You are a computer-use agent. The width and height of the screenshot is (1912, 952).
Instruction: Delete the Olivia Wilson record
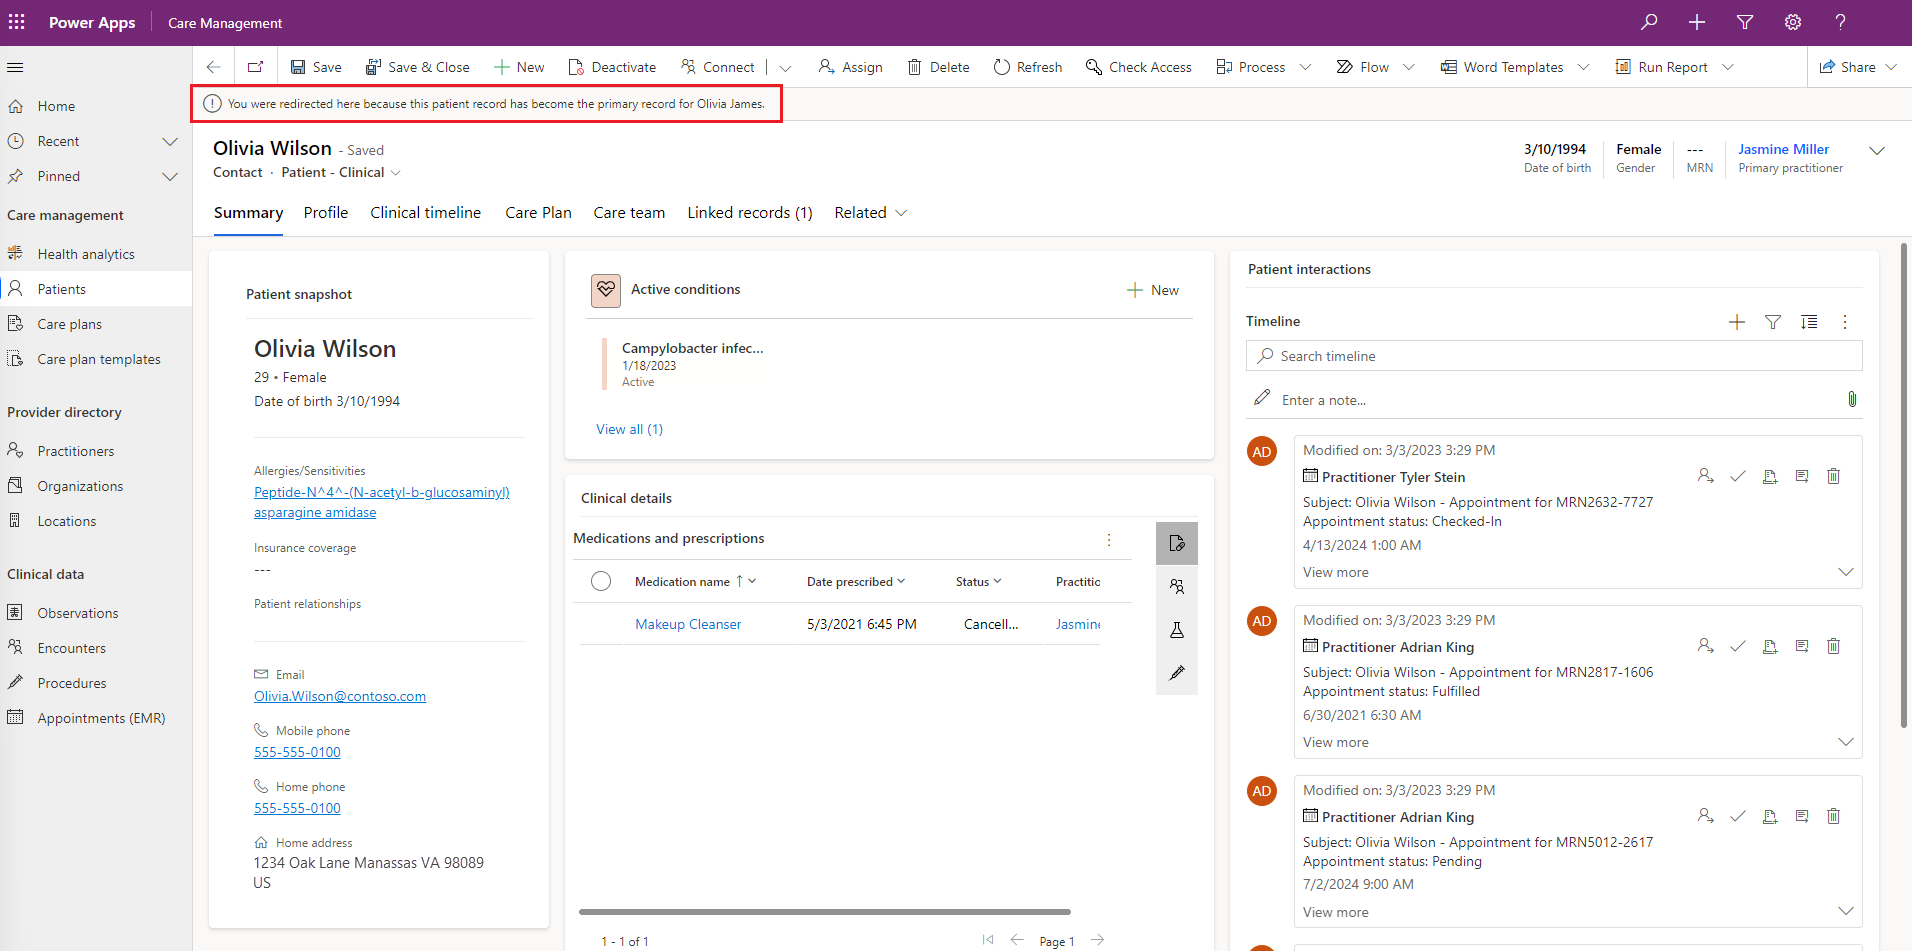939,67
